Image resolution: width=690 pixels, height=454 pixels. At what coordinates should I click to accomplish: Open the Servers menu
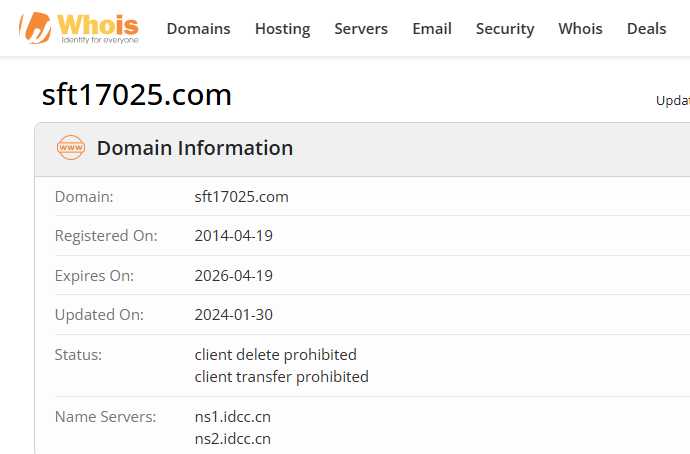click(x=361, y=29)
